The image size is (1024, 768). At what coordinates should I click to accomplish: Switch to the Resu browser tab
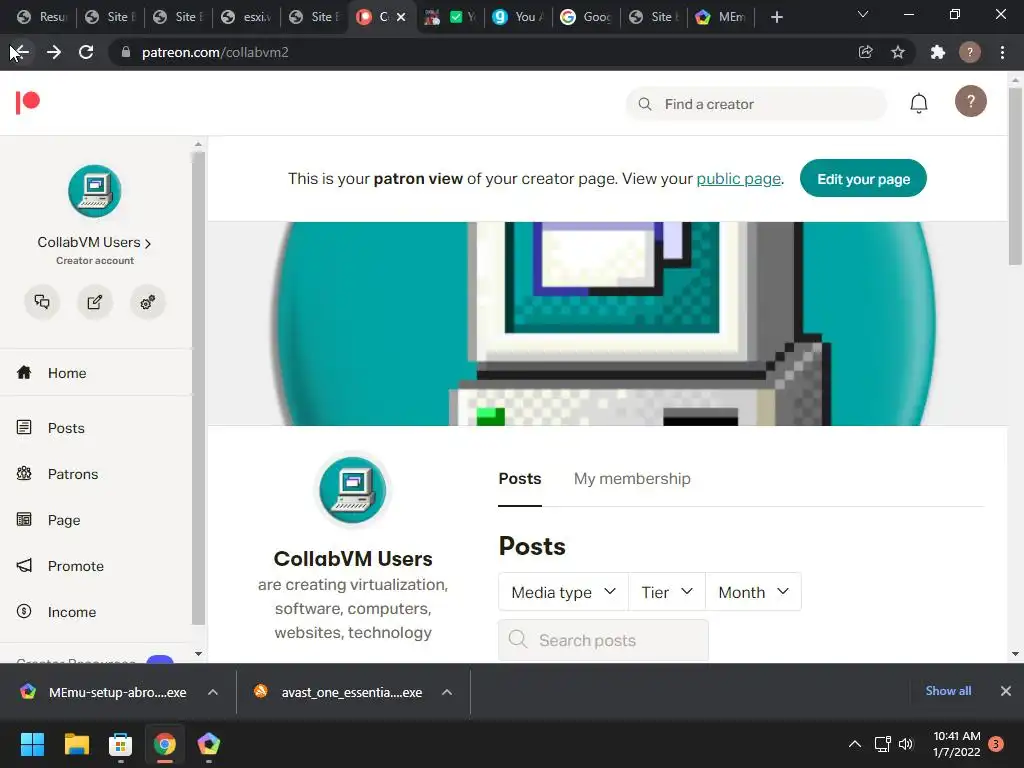coord(42,17)
